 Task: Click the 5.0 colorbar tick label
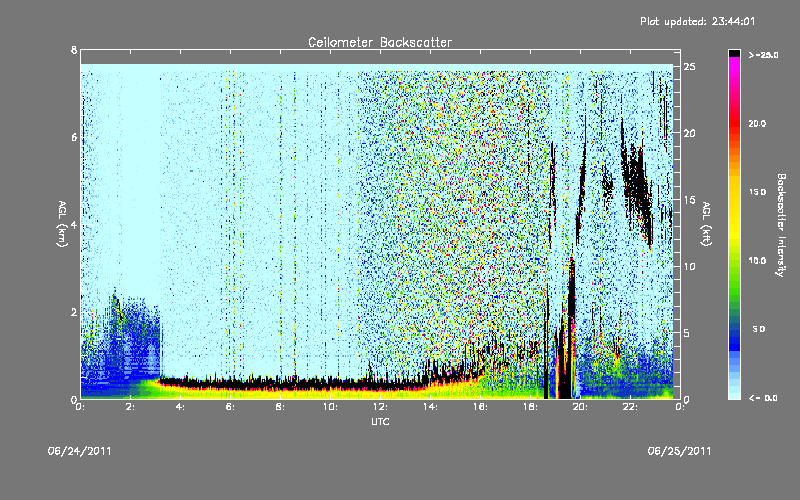tap(759, 329)
